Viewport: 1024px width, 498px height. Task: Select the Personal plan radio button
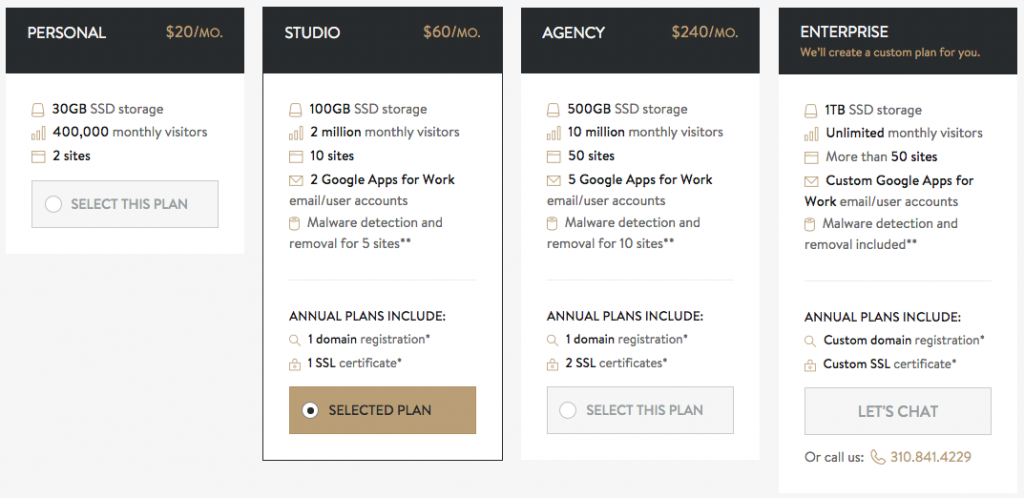click(x=54, y=204)
